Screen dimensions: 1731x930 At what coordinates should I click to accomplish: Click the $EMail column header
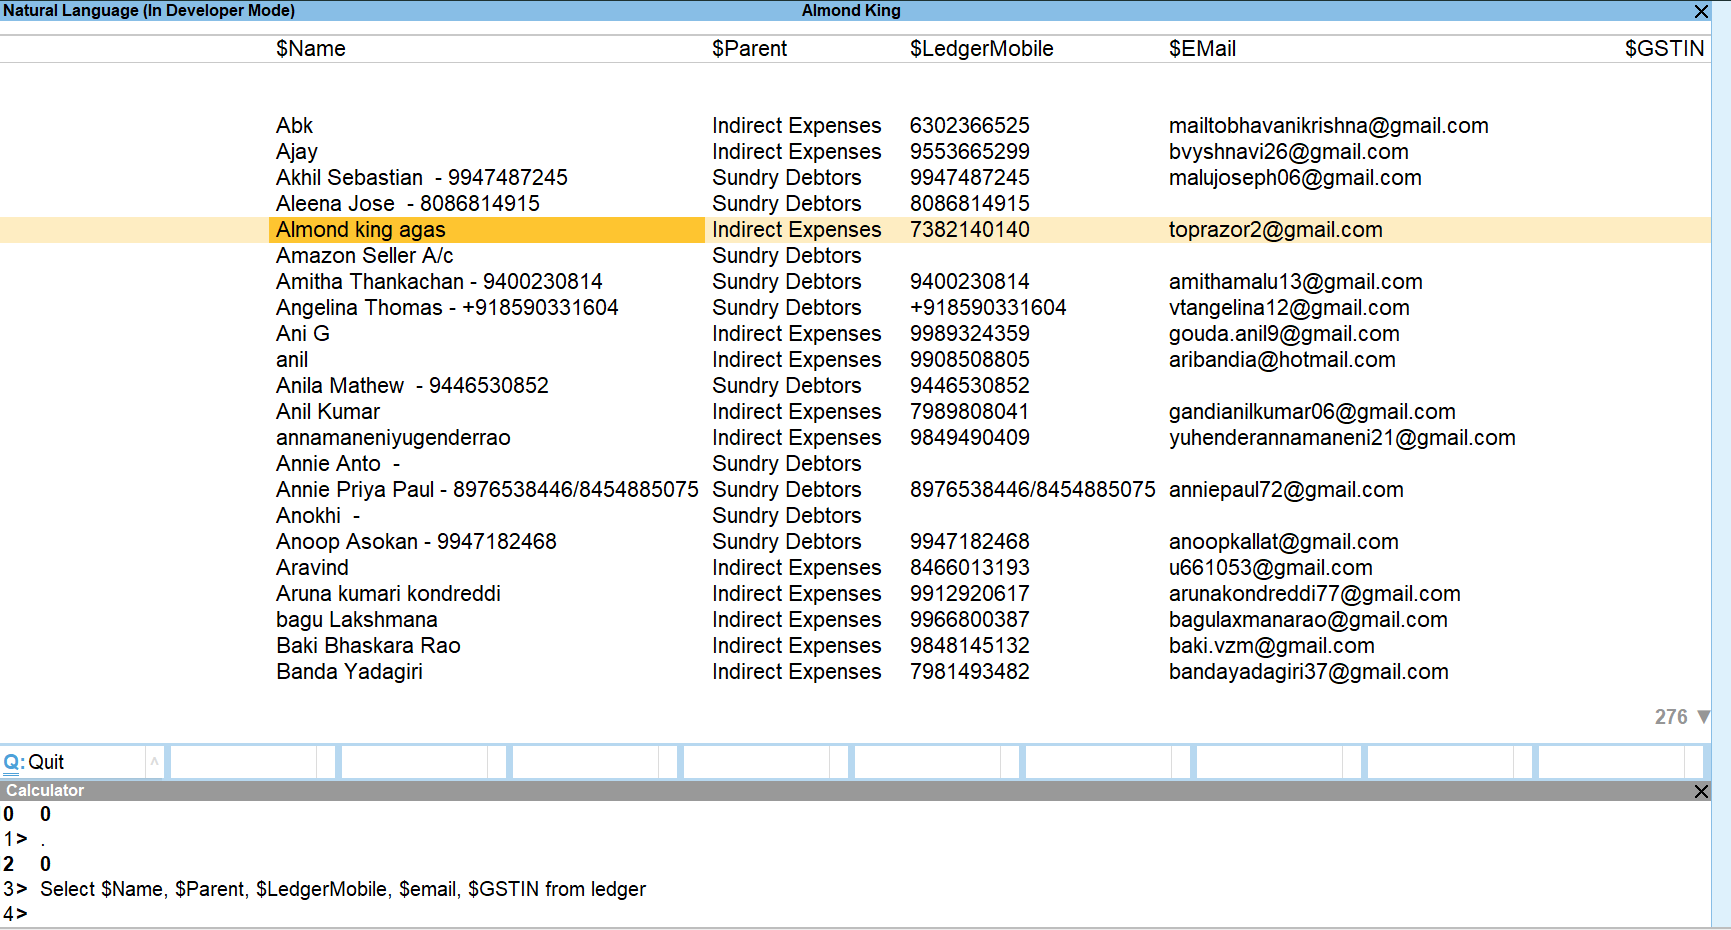pos(1203,48)
